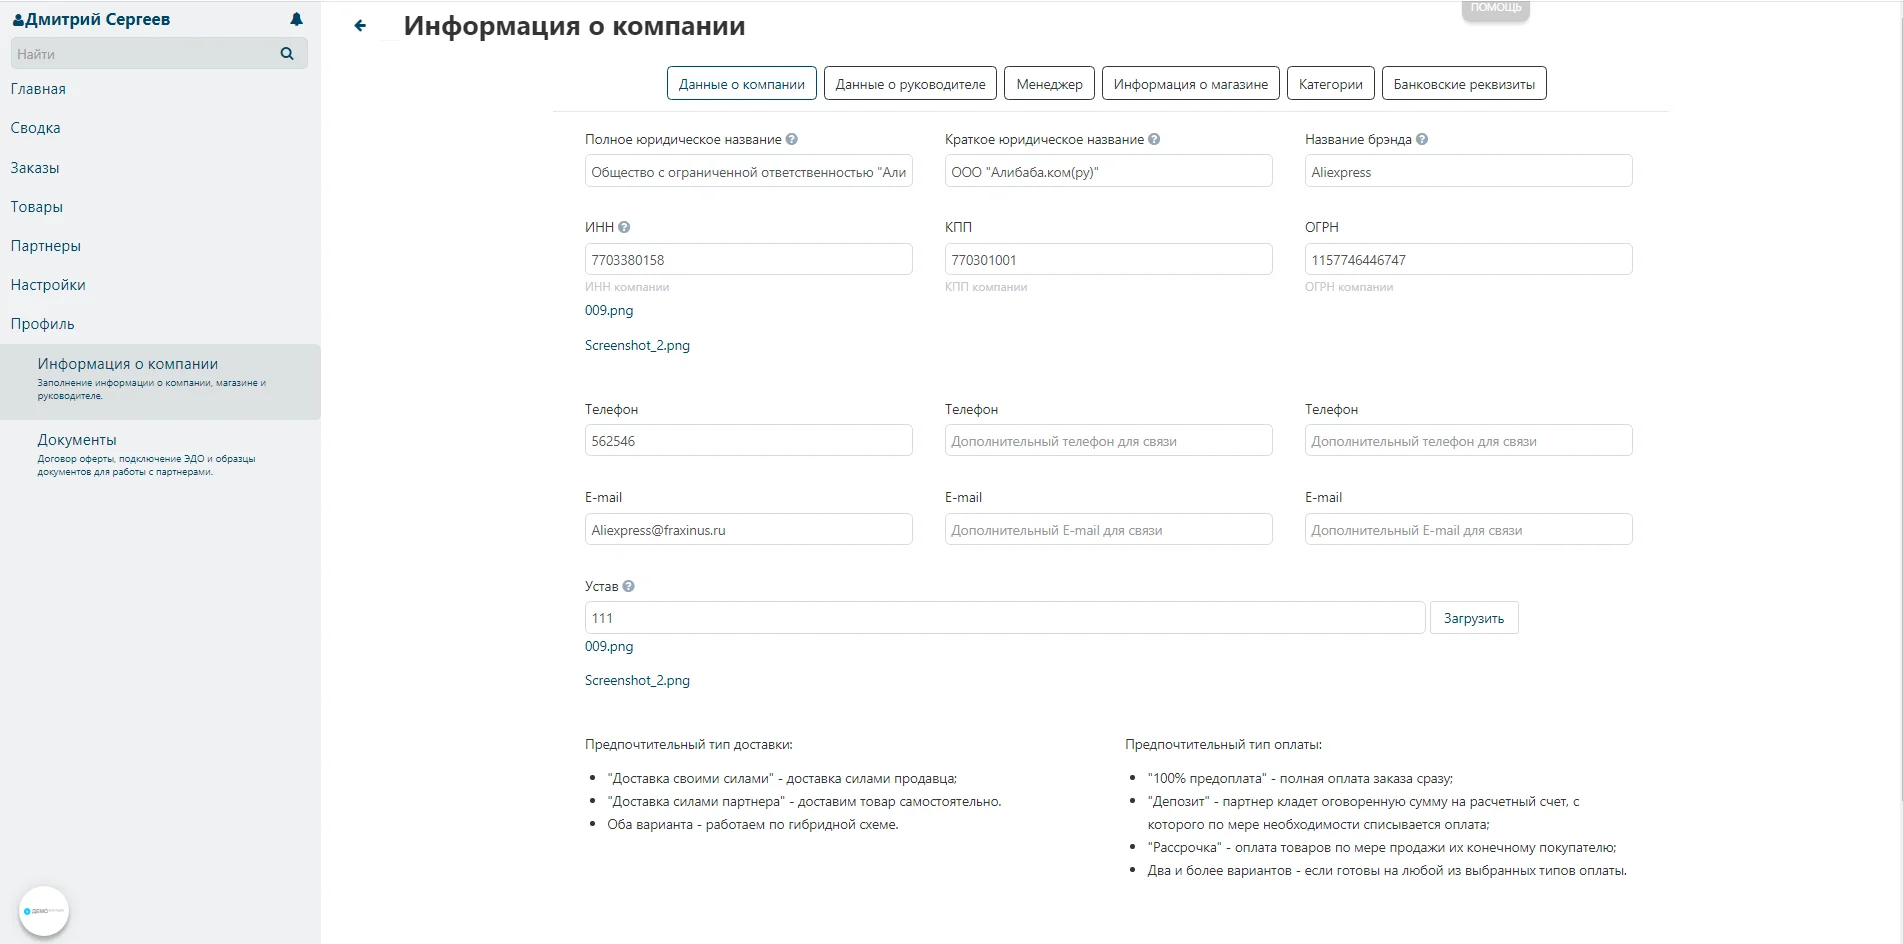
Task: Open help icon for full legal name
Action: coord(792,140)
